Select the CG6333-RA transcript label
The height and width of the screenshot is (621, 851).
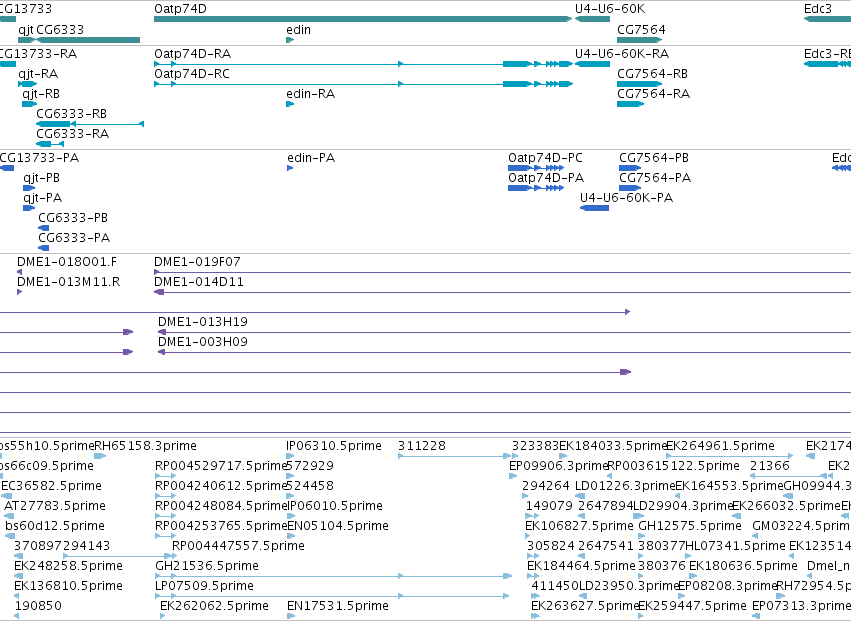click(73, 134)
